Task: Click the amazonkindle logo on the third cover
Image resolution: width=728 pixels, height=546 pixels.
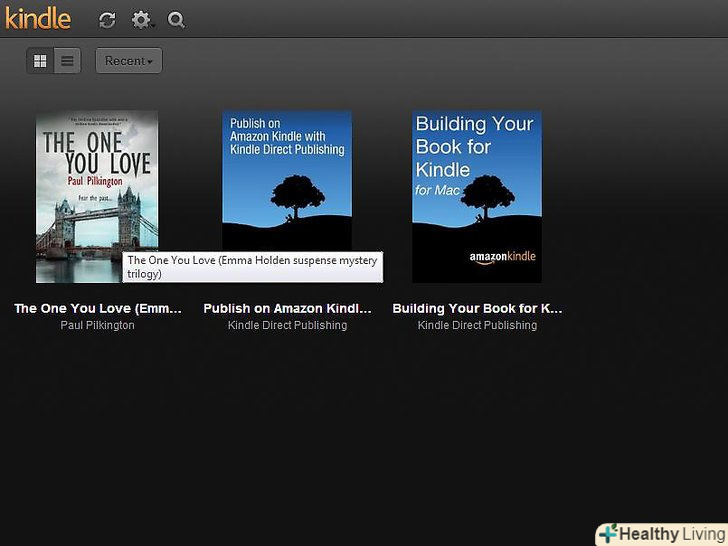Action: [x=502, y=258]
